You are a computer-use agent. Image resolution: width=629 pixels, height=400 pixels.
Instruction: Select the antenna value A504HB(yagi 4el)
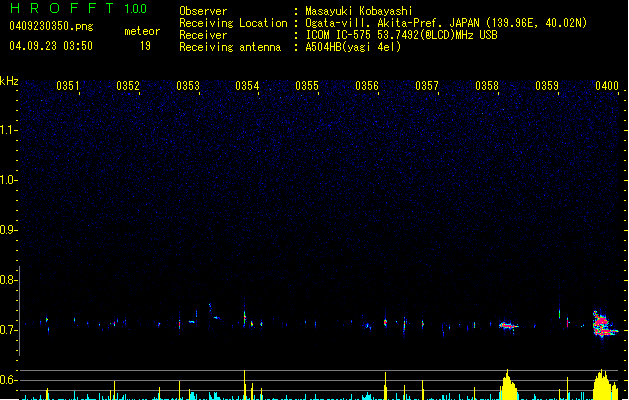coord(353,47)
